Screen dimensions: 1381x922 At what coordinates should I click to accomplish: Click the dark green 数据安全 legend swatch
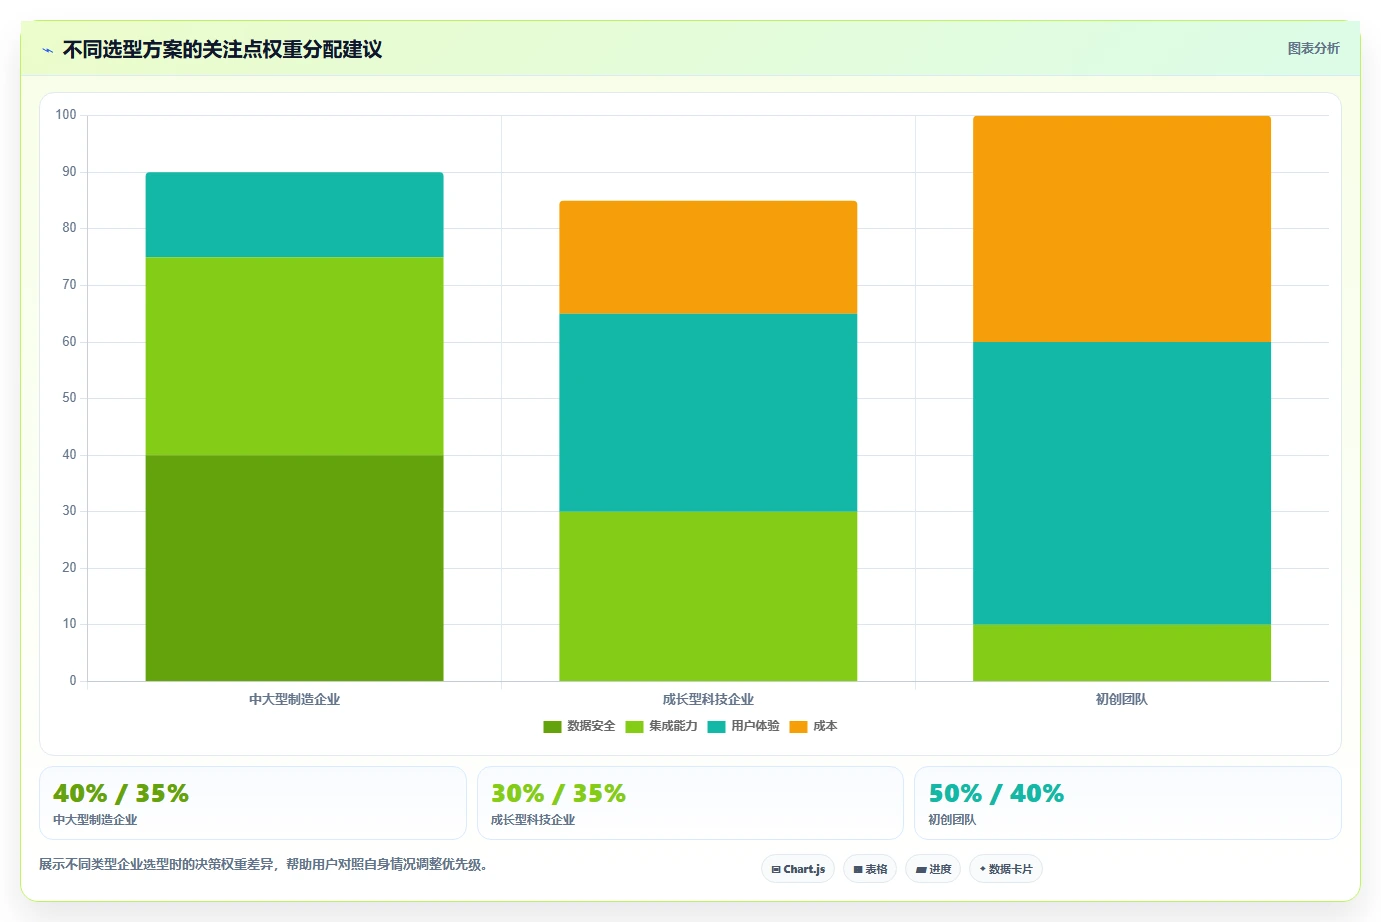coord(552,727)
